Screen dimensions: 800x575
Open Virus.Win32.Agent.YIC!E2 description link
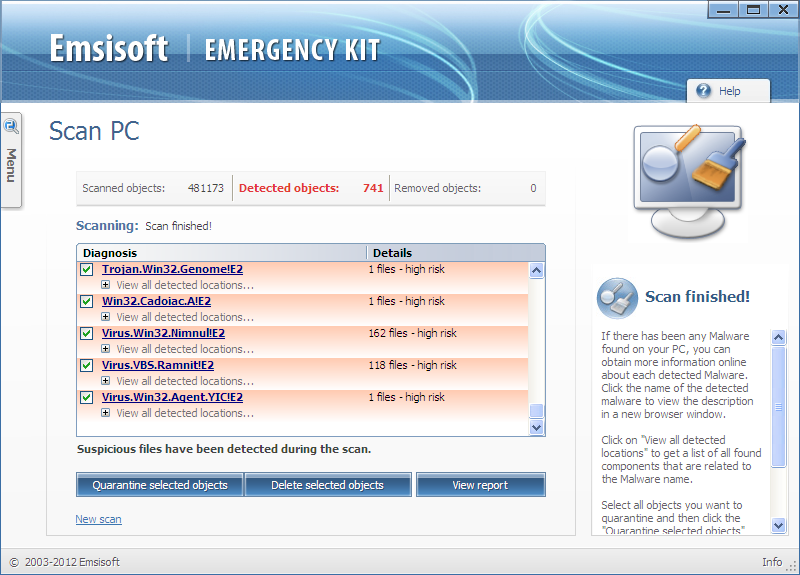click(172, 397)
